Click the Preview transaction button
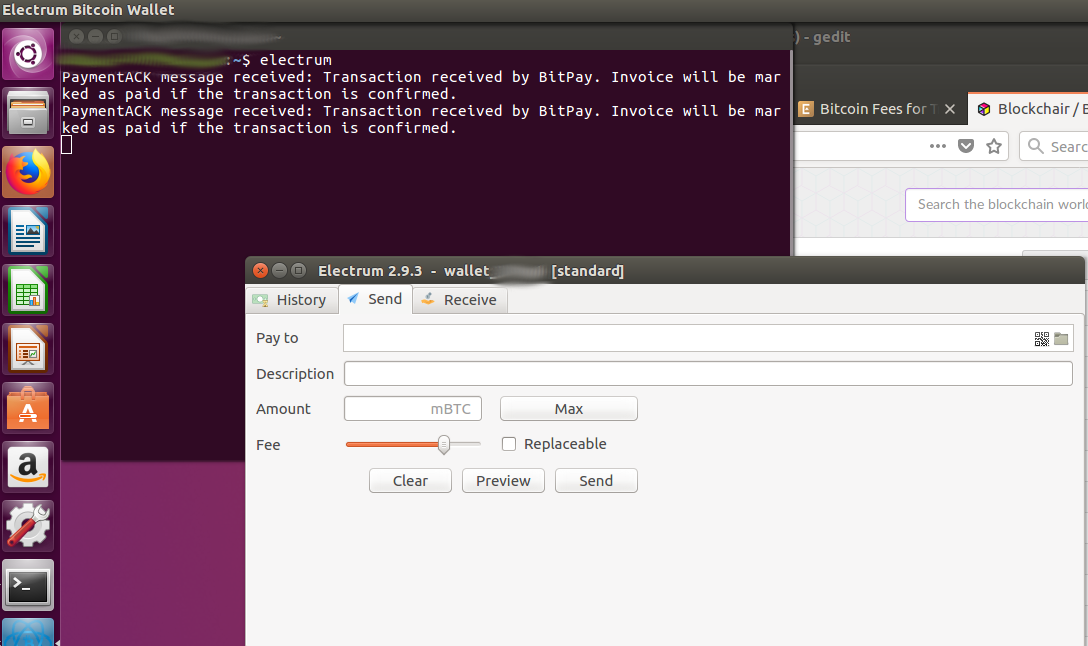 coord(503,481)
